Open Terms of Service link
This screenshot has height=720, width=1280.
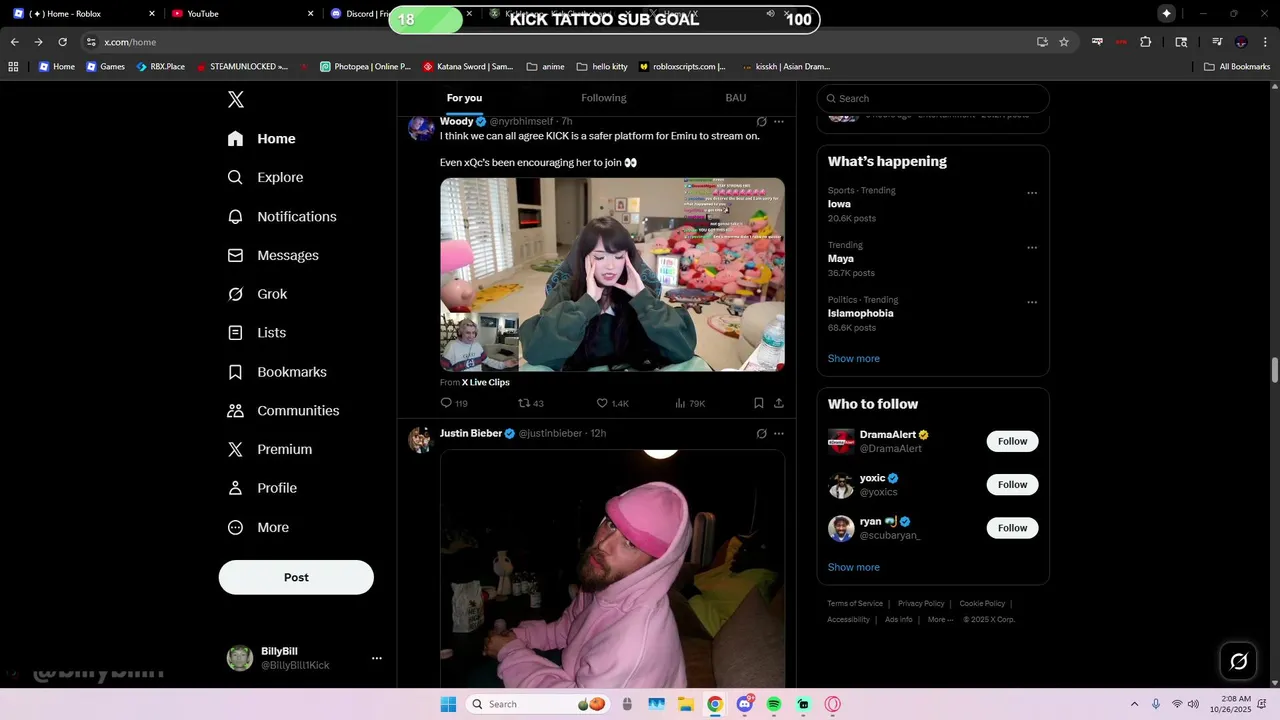pos(855,604)
